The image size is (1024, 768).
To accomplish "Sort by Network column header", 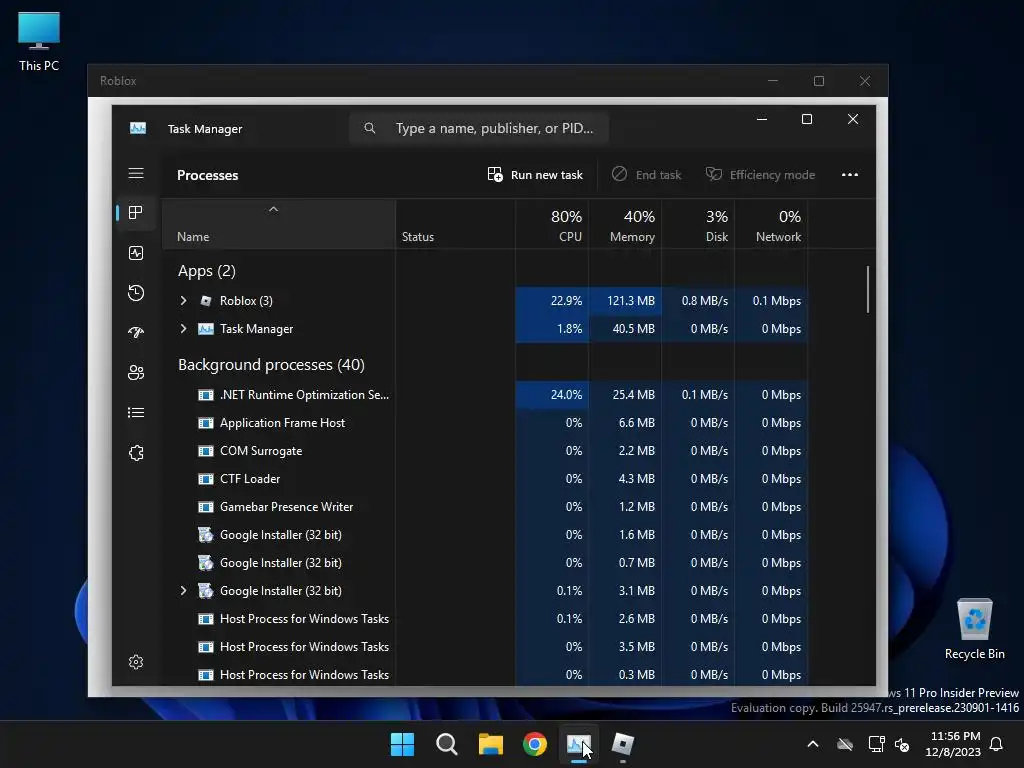I will (771, 224).
